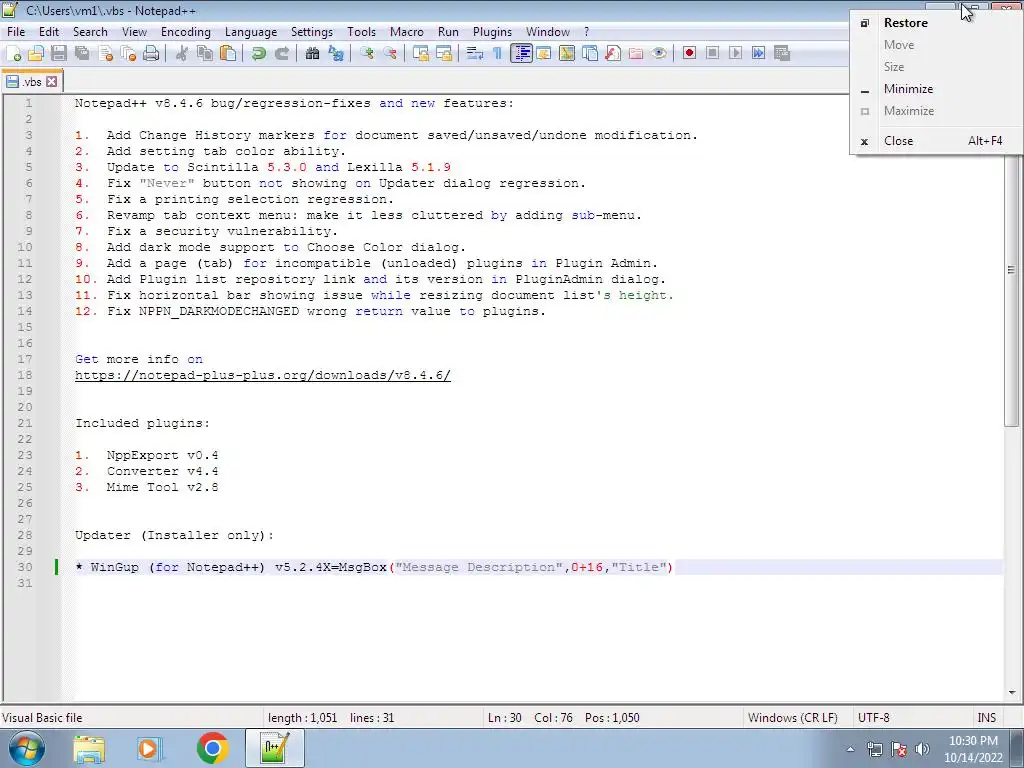Click the Close All toolbar icon

tap(128, 54)
